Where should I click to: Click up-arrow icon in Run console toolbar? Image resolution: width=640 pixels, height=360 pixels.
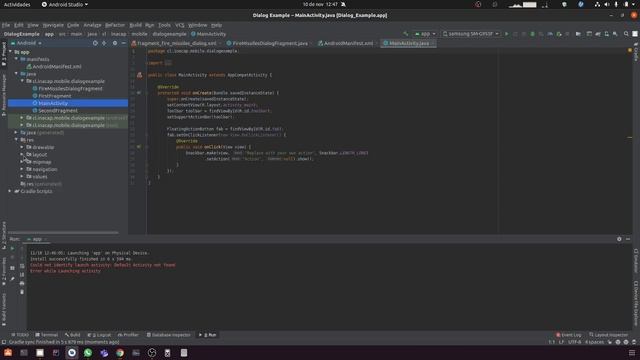pos(22,248)
